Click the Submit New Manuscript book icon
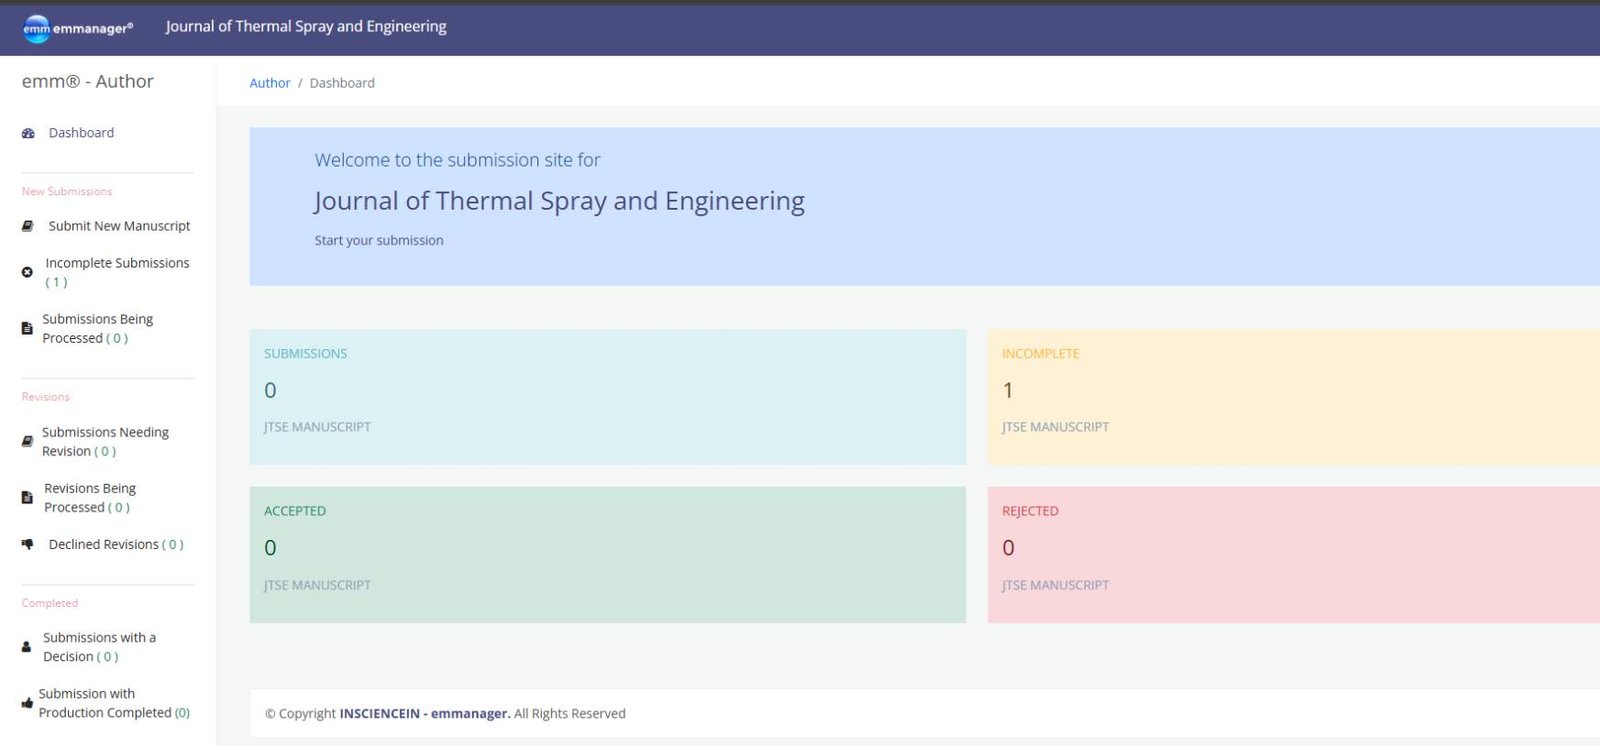 coord(28,226)
